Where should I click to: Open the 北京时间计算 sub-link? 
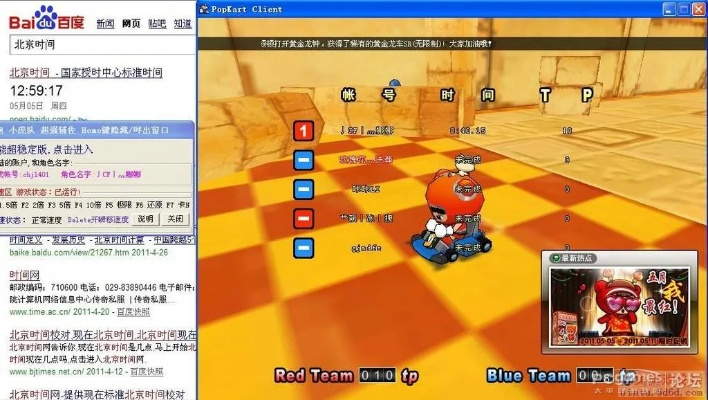tap(119, 240)
